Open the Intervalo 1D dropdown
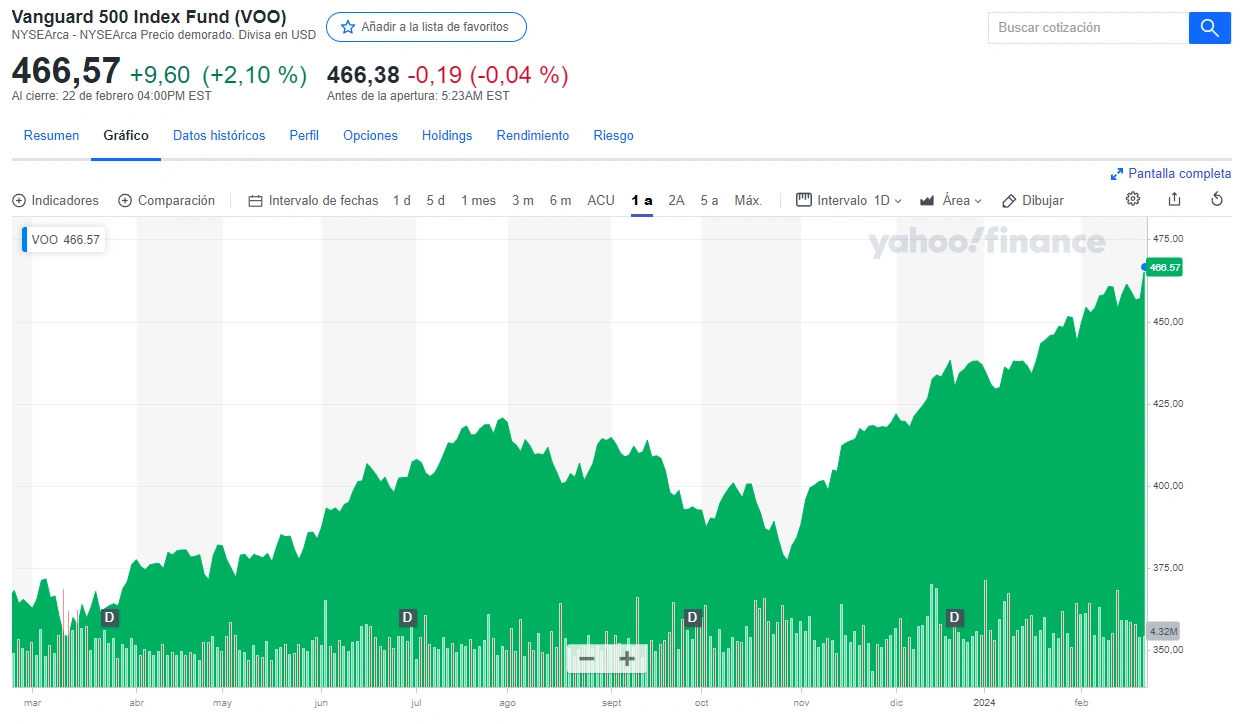This screenshot has width=1240, height=724. pos(848,200)
